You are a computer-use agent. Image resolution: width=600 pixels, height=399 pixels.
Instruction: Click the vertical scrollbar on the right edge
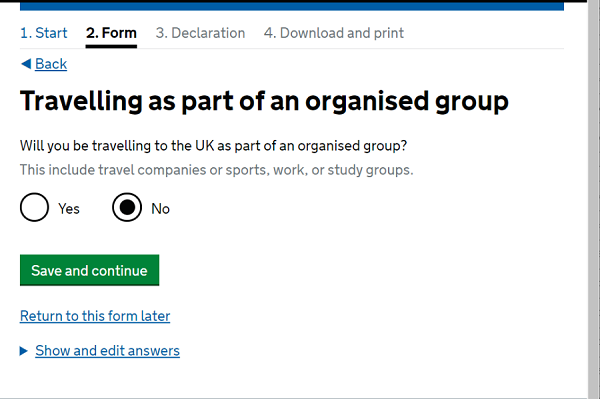point(594,199)
